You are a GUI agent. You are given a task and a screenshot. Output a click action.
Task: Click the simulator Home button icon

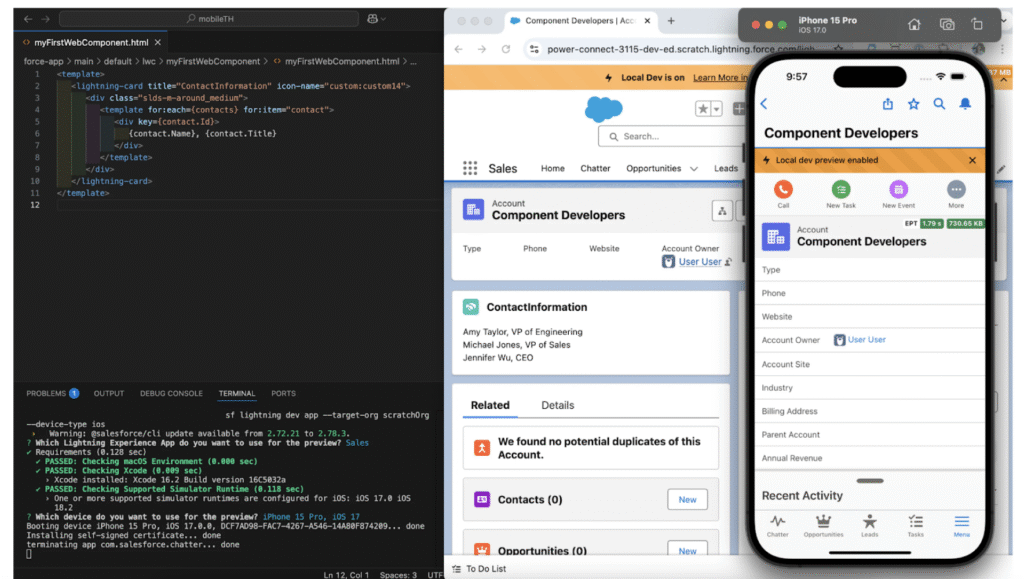point(914,25)
